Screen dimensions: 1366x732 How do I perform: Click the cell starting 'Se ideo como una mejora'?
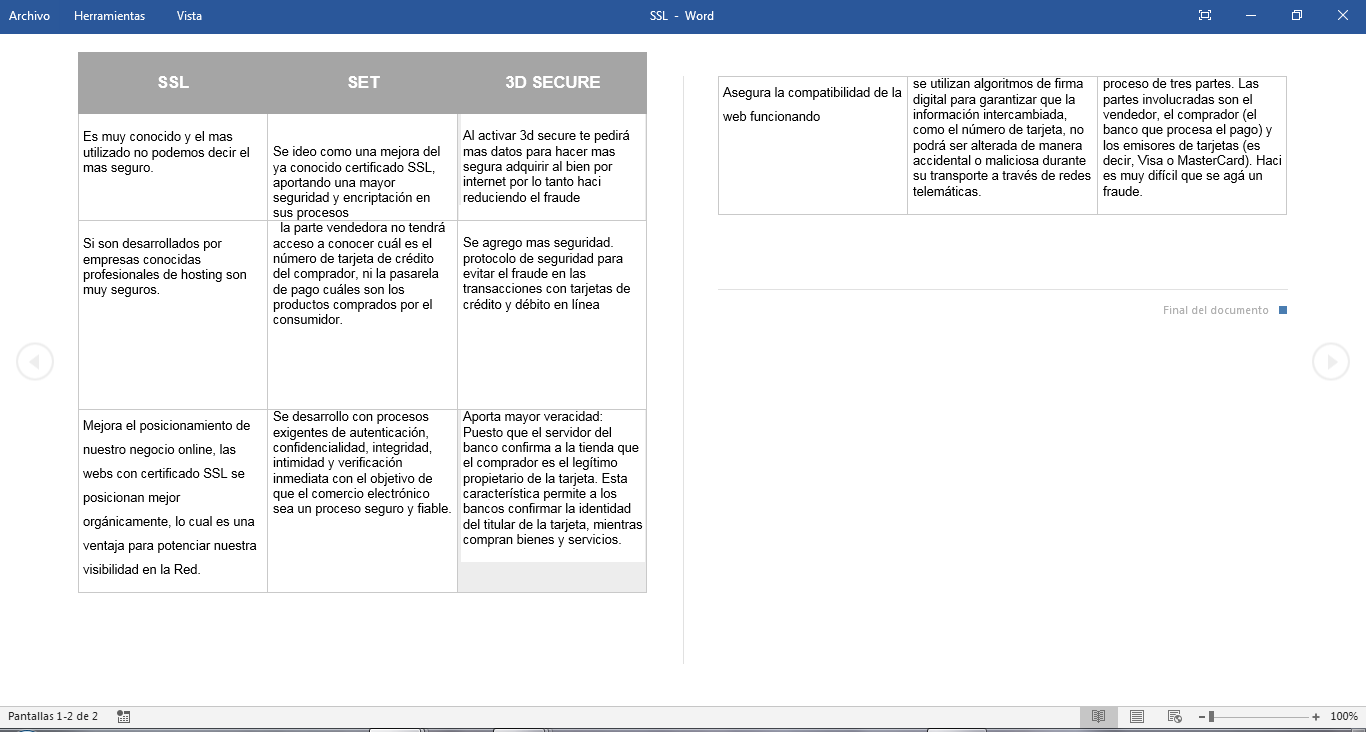point(363,167)
